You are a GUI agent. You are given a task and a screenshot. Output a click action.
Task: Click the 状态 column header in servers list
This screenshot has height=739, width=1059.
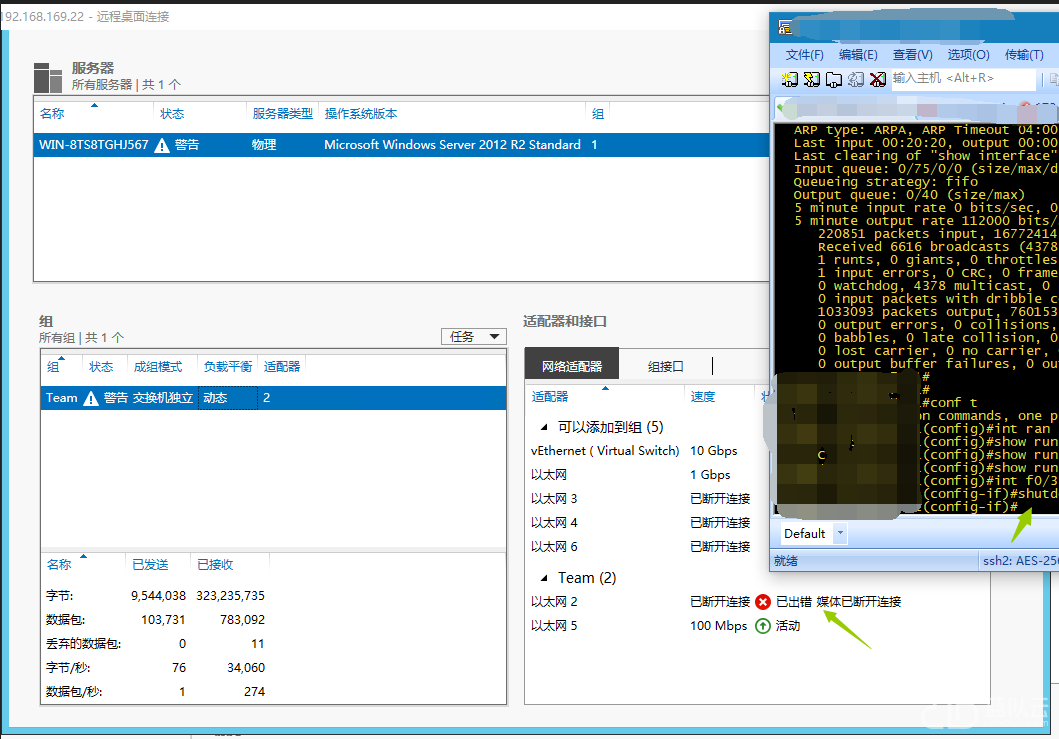click(172, 113)
